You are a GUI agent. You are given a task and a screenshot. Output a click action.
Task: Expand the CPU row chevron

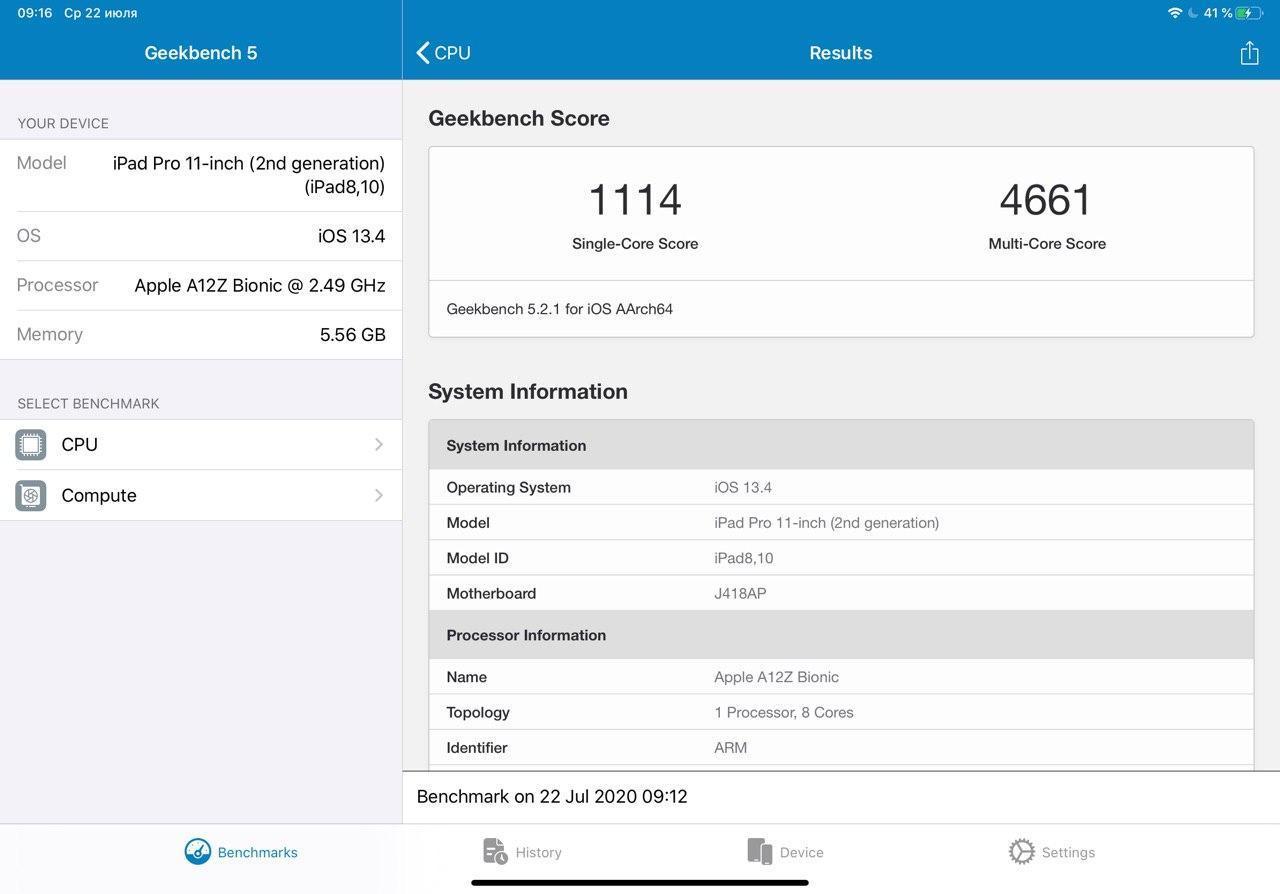(379, 444)
